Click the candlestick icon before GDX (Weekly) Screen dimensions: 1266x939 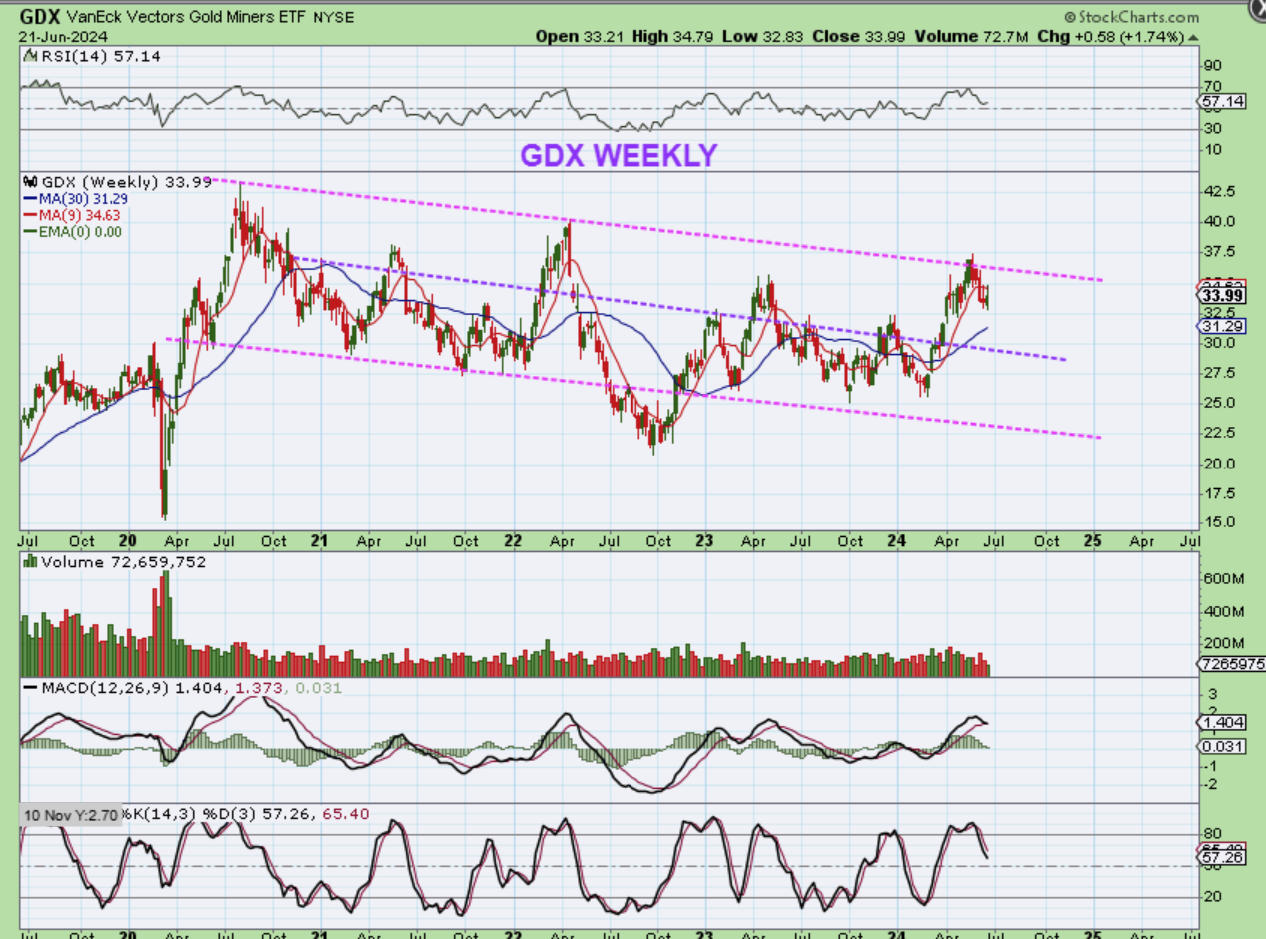point(29,182)
